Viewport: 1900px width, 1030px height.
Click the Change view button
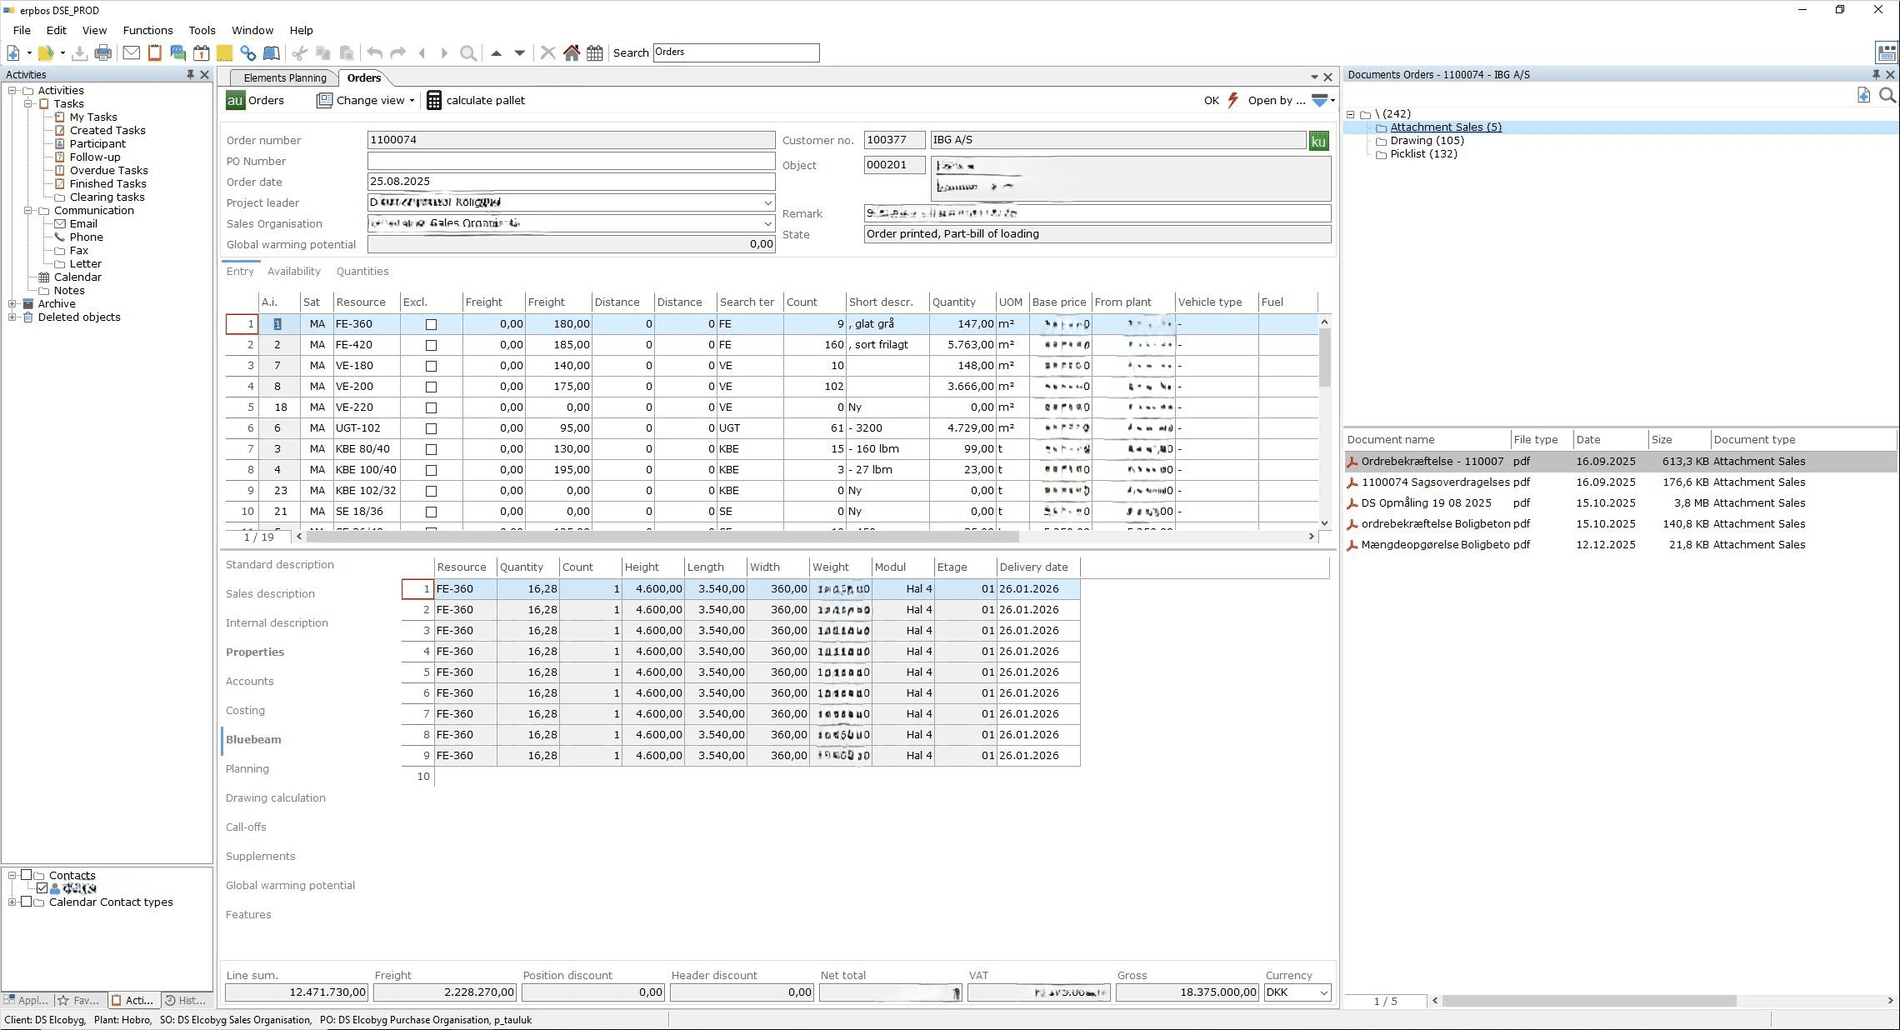coord(365,100)
